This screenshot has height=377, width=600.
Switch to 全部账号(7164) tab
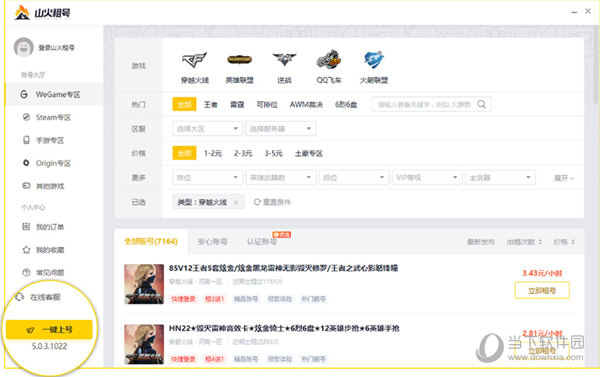(151, 242)
